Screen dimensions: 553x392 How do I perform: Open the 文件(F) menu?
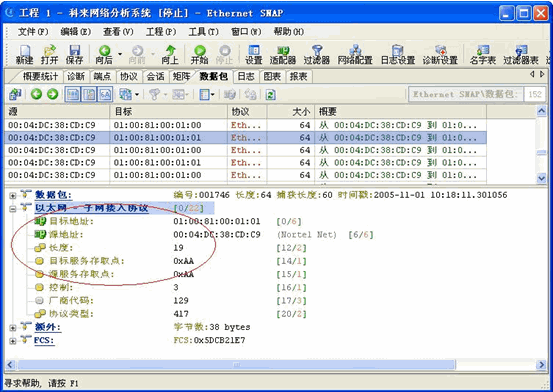coord(33,32)
